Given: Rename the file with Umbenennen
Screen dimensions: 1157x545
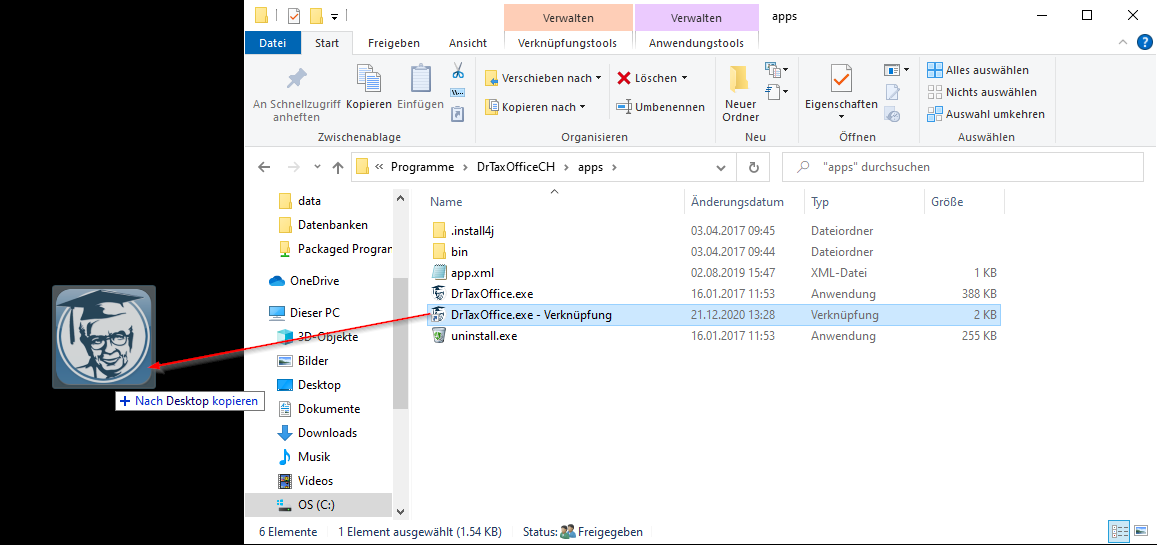Looking at the screenshot, I should (660, 107).
